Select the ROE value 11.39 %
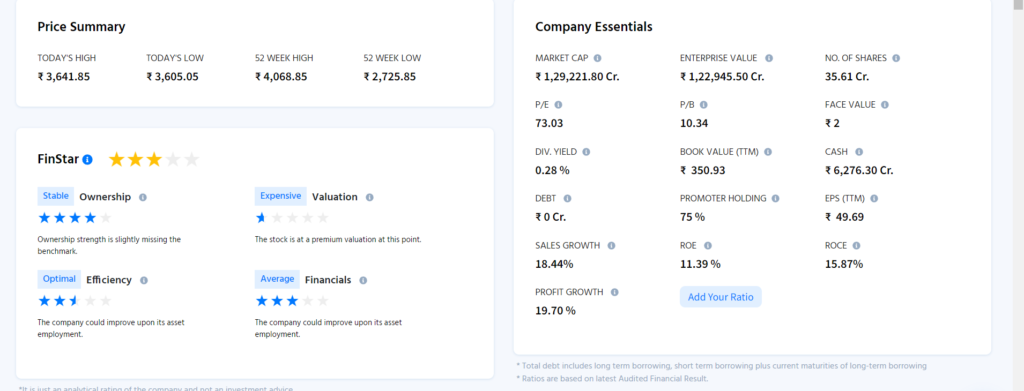 [x=700, y=264]
